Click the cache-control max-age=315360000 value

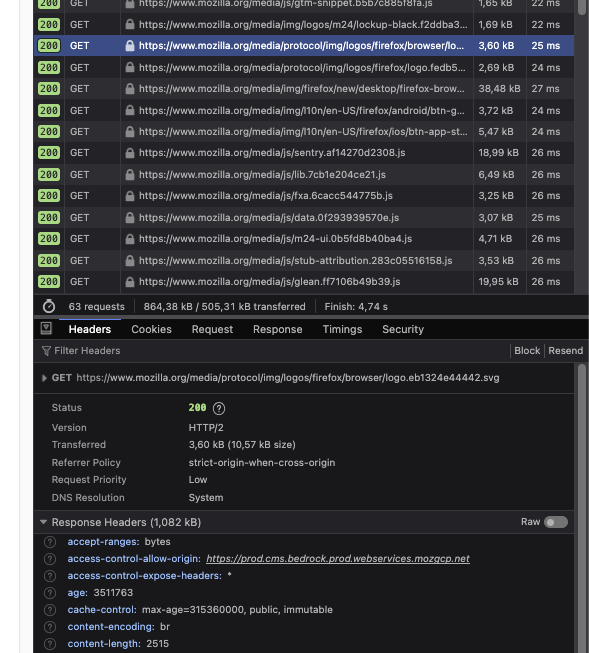coord(237,610)
